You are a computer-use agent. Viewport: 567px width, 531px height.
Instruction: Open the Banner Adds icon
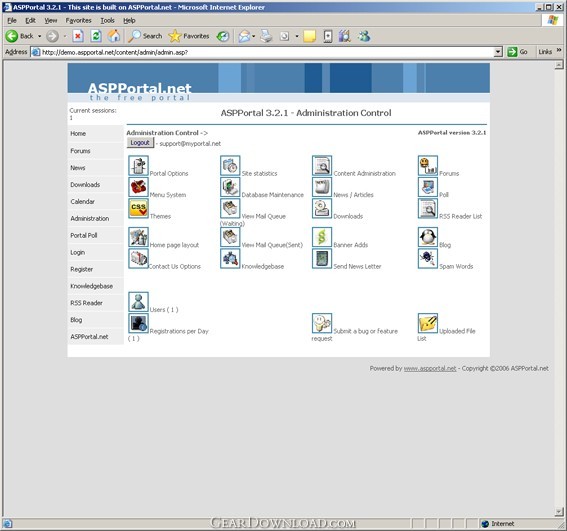pyautogui.click(x=322, y=237)
